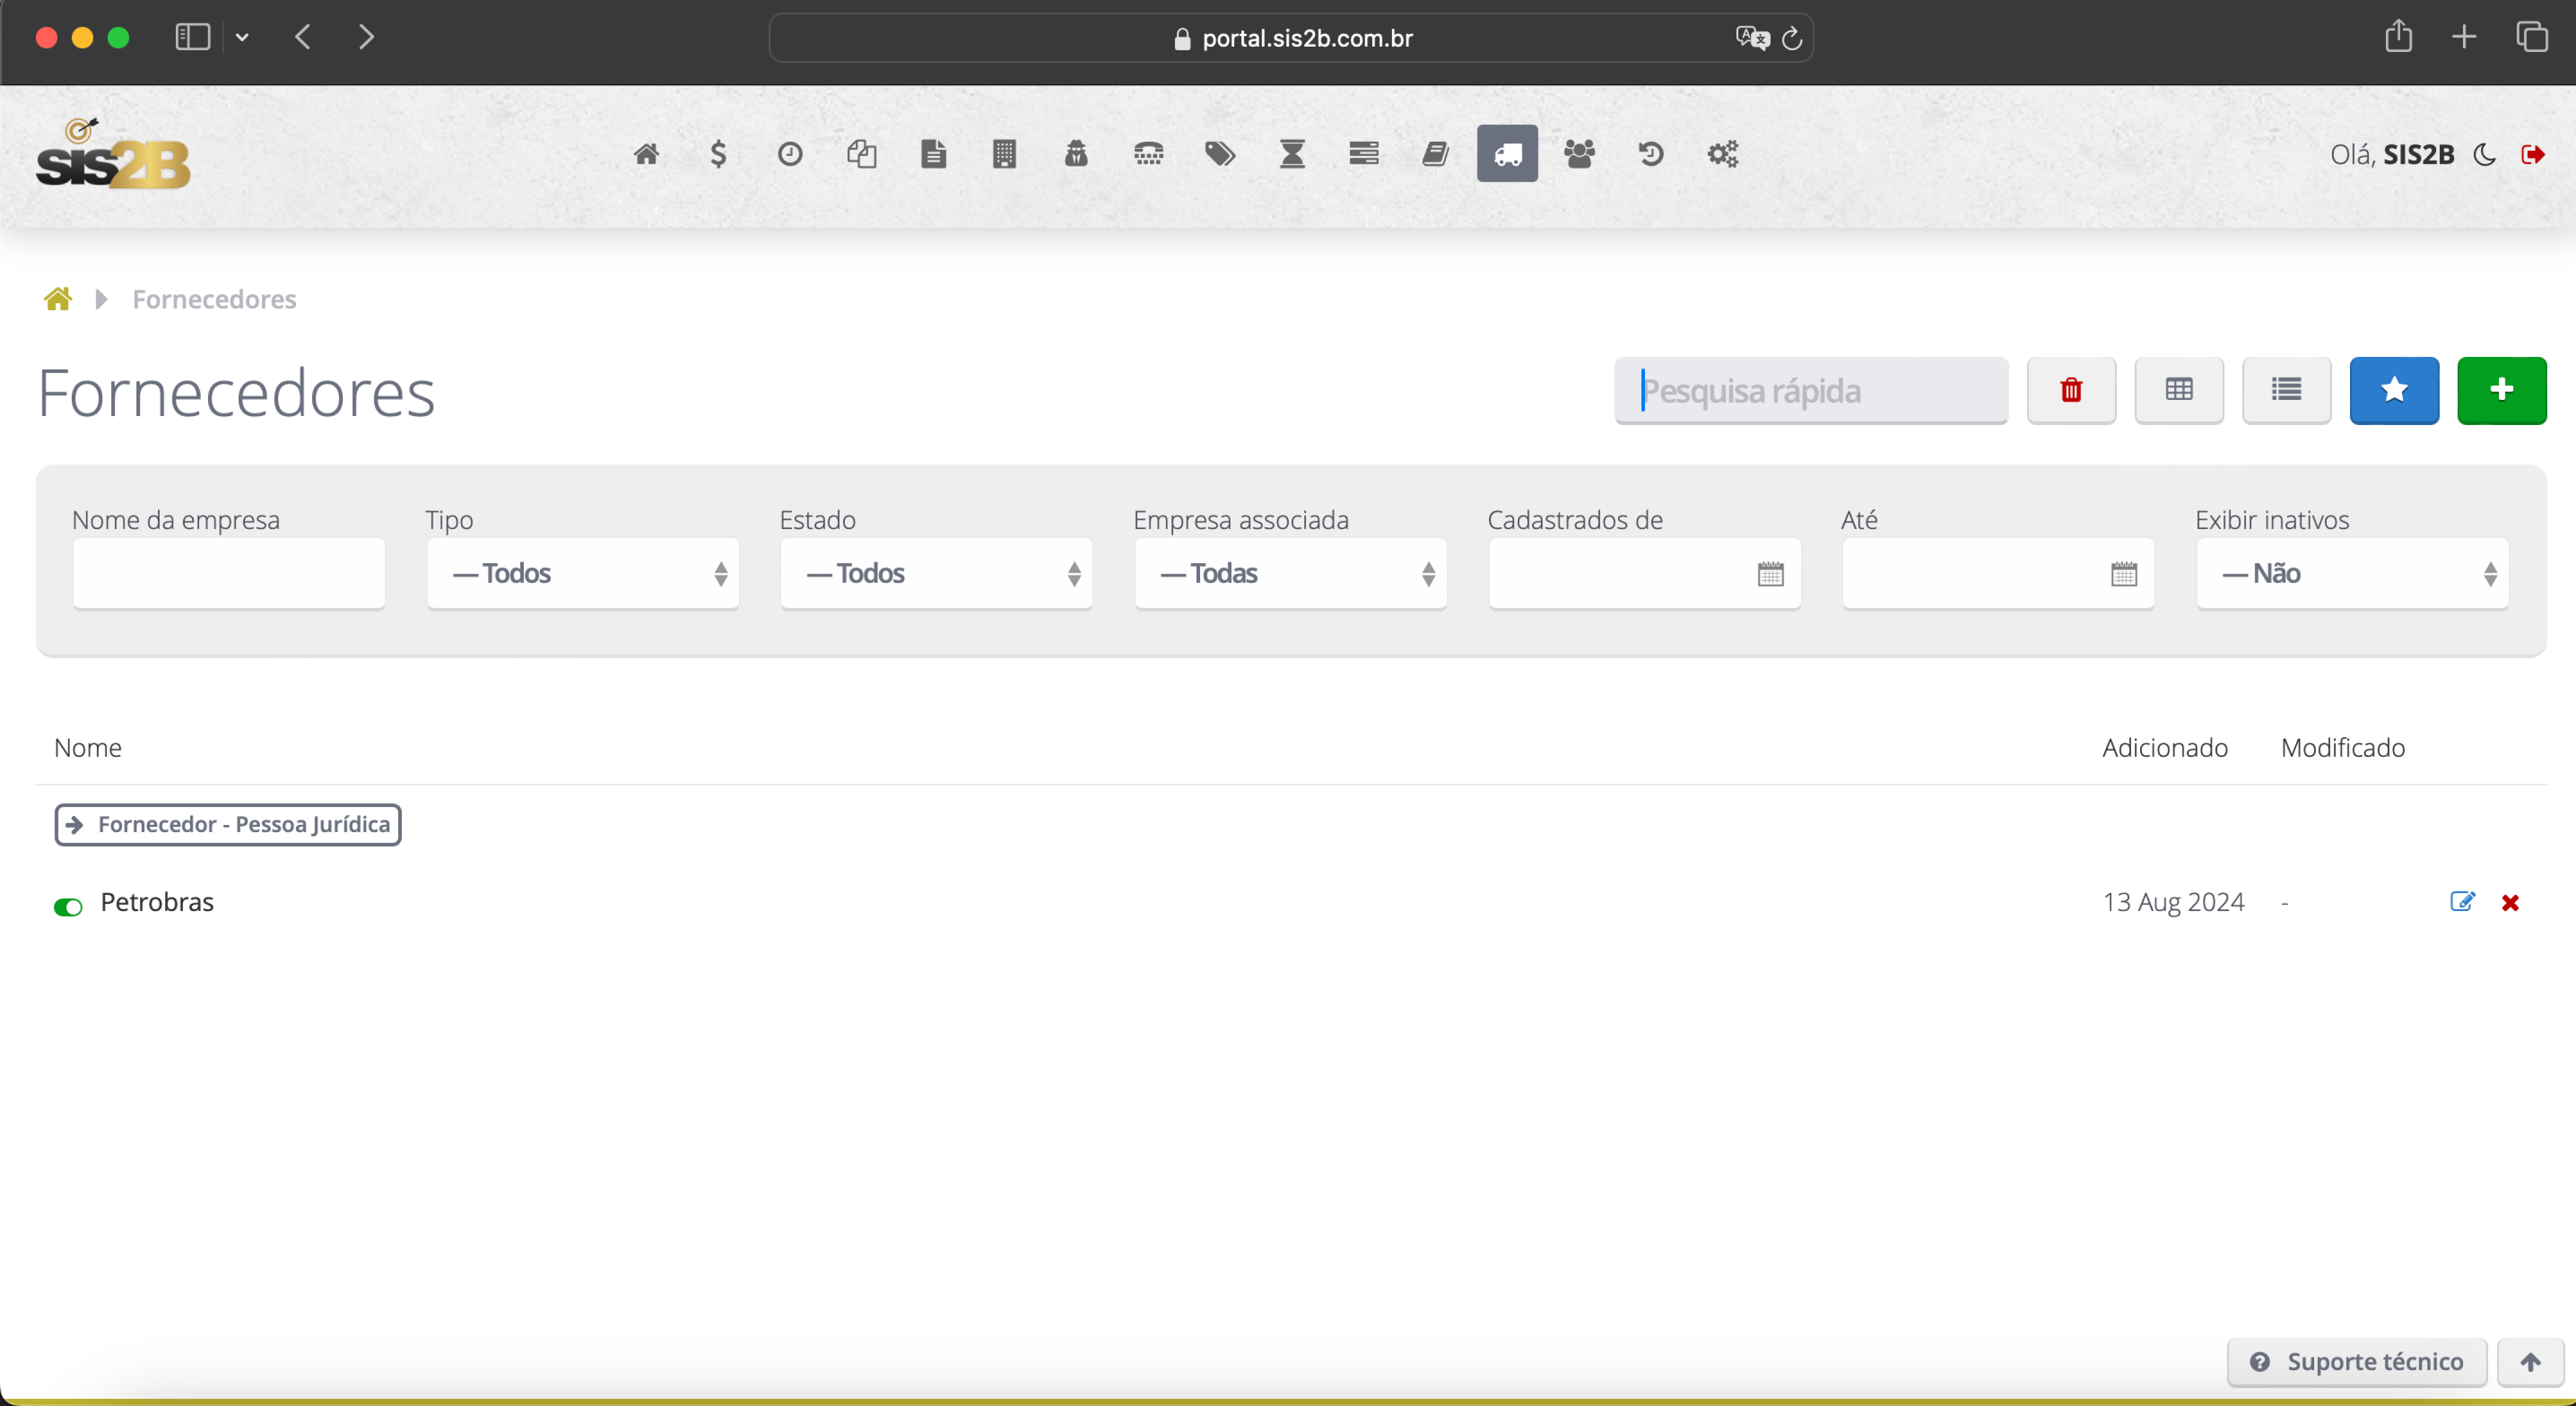Expand the Exibir inativos dropdown
The height and width of the screenshot is (1406, 2576).
click(x=2351, y=573)
